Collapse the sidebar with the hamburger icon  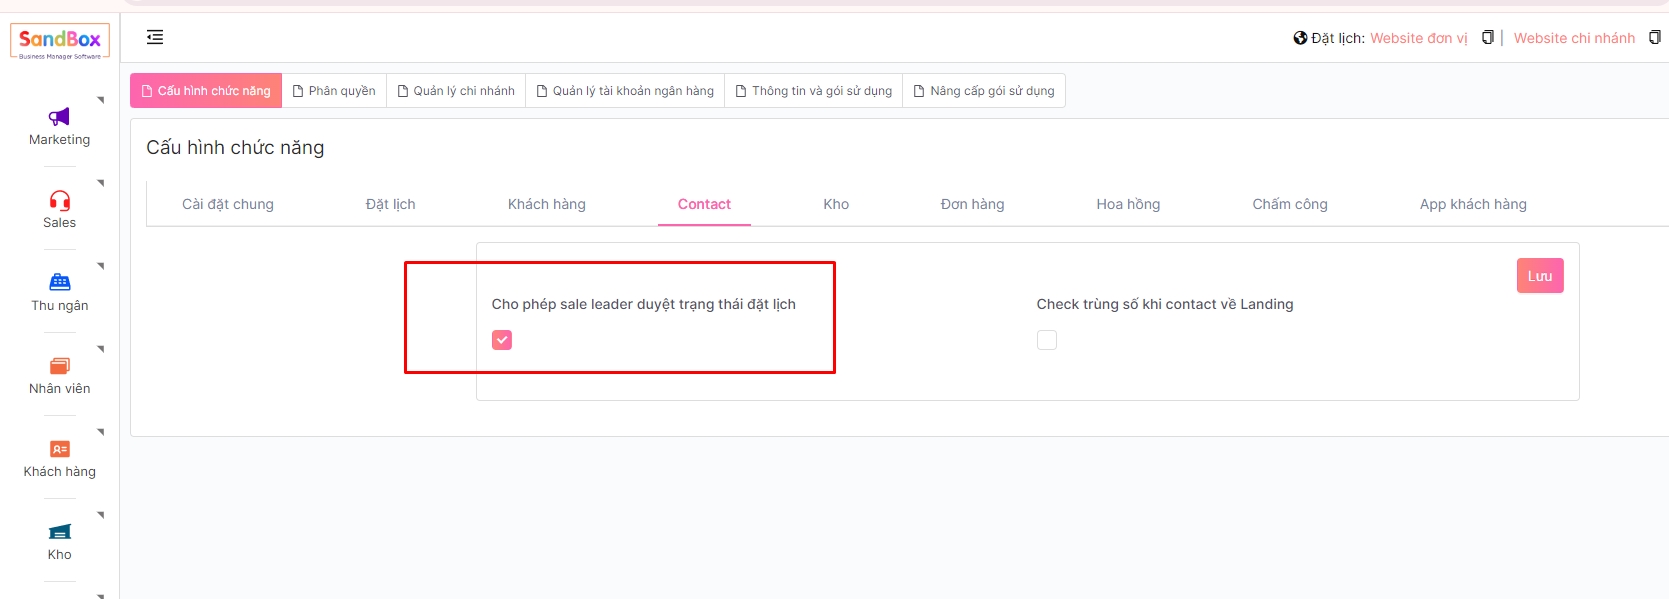[155, 37]
